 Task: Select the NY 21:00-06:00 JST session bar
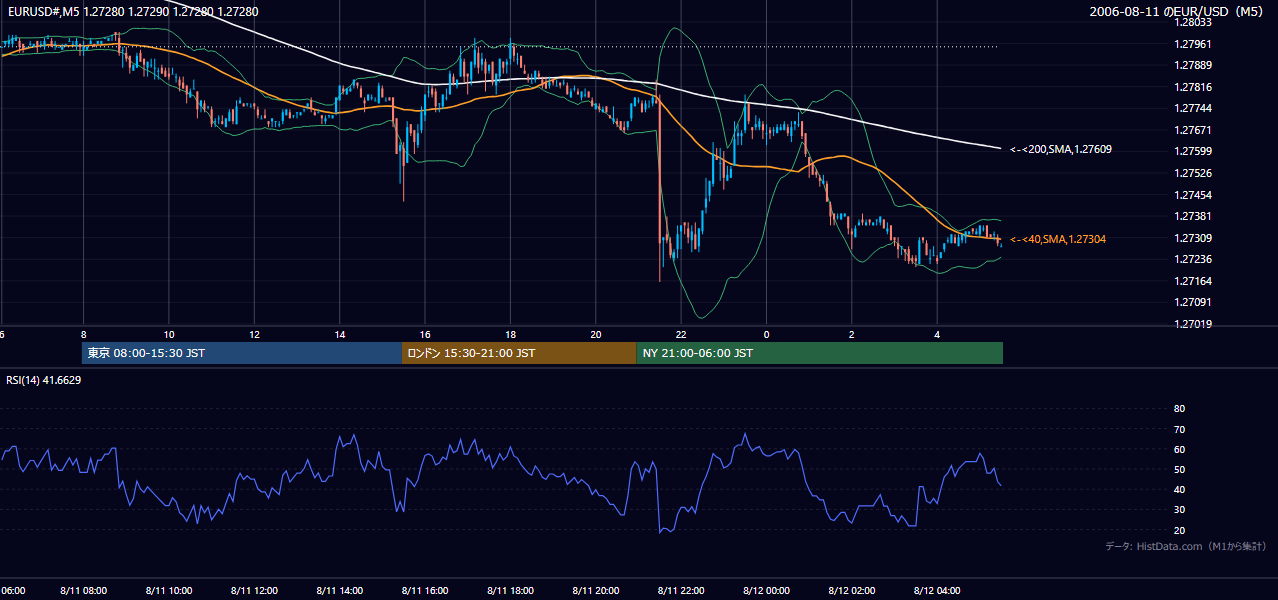[x=819, y=353]
